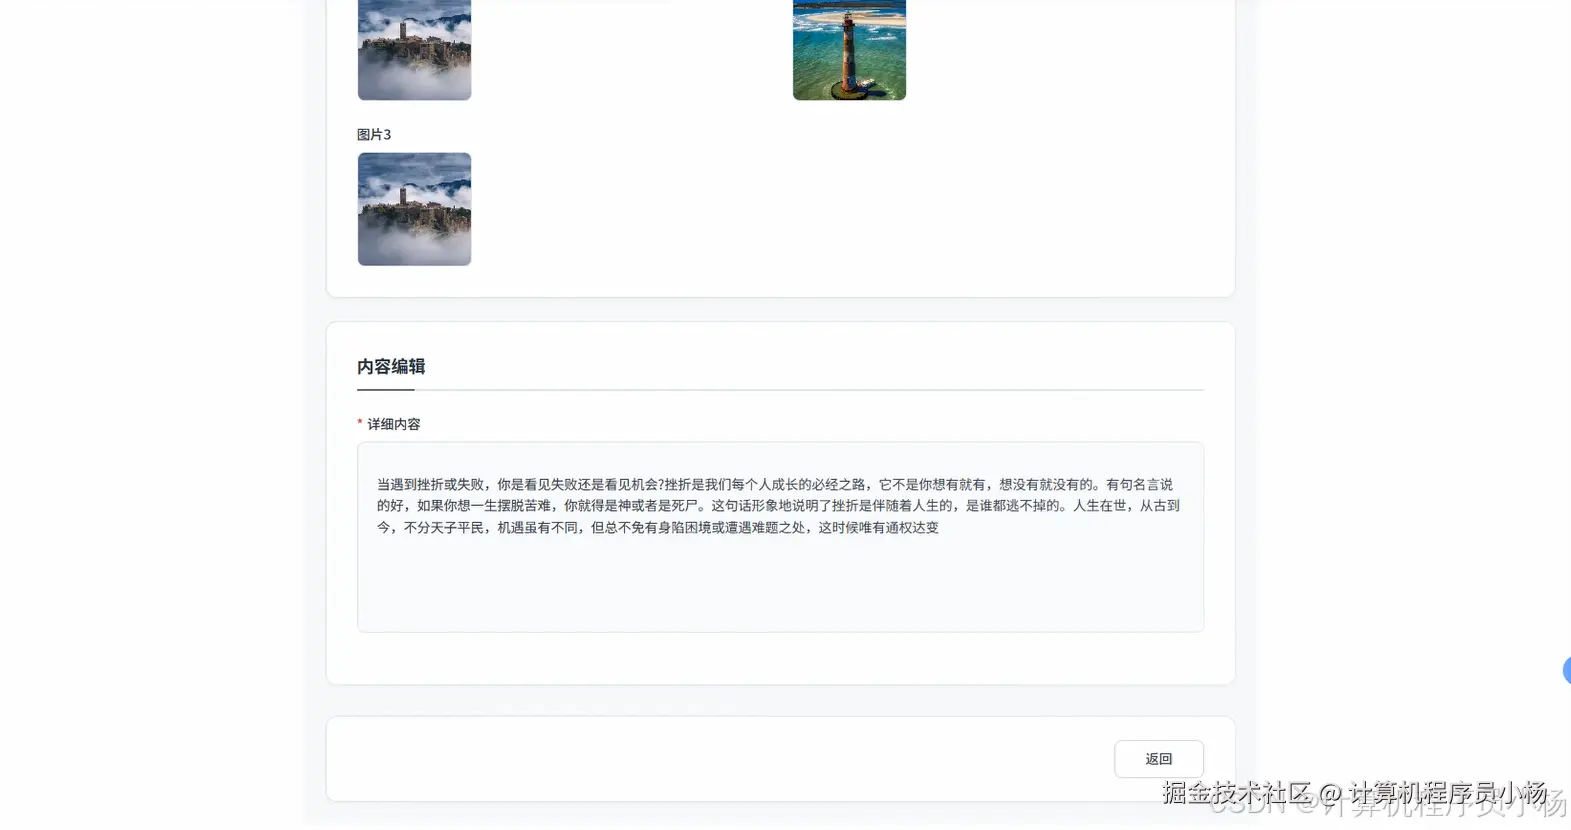Open the lighthouse image thumbnail
This screenshot has width=1571, height=830.
pos(849,49)
